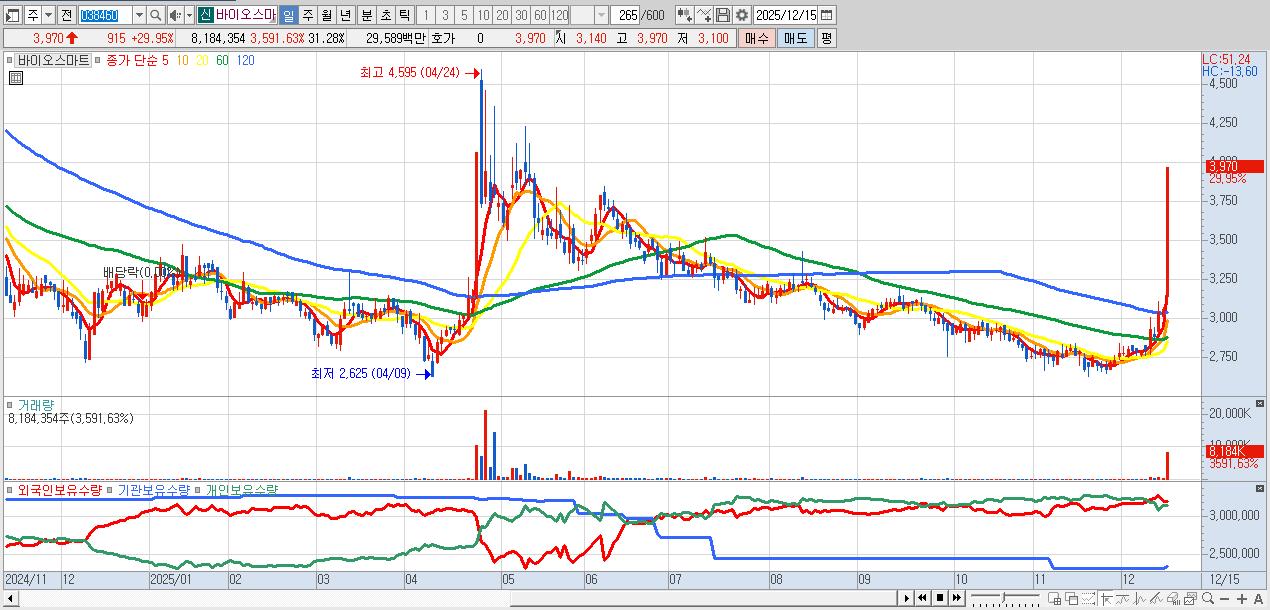The width and height of the screenshot is (1270, 610).
Task: Open the calendar date picker icon
Action: (x=826, y=15)
